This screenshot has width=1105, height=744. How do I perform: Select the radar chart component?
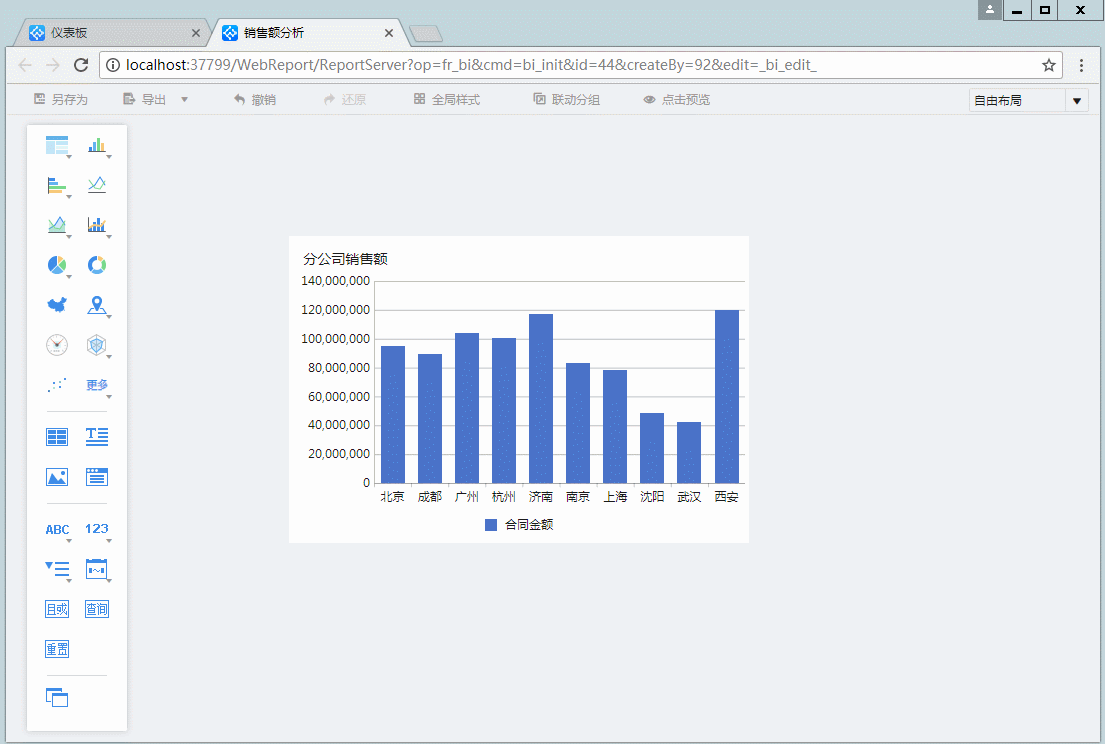97,345
